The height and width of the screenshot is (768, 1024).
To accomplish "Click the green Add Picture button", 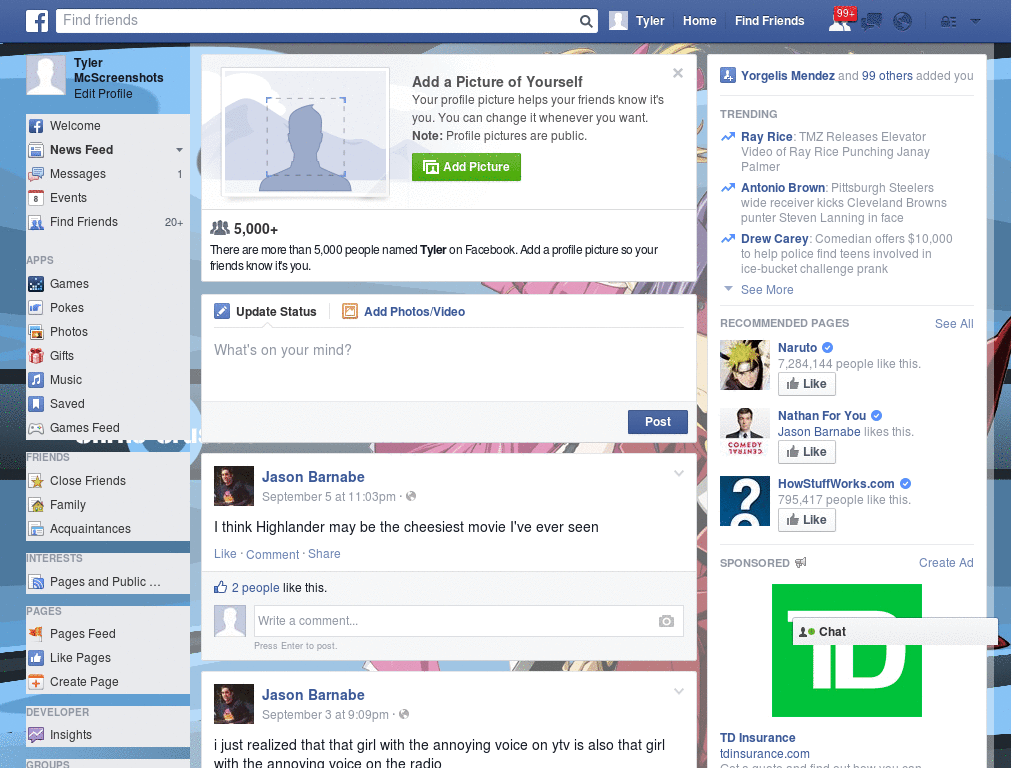I will (x=466, y=167).
